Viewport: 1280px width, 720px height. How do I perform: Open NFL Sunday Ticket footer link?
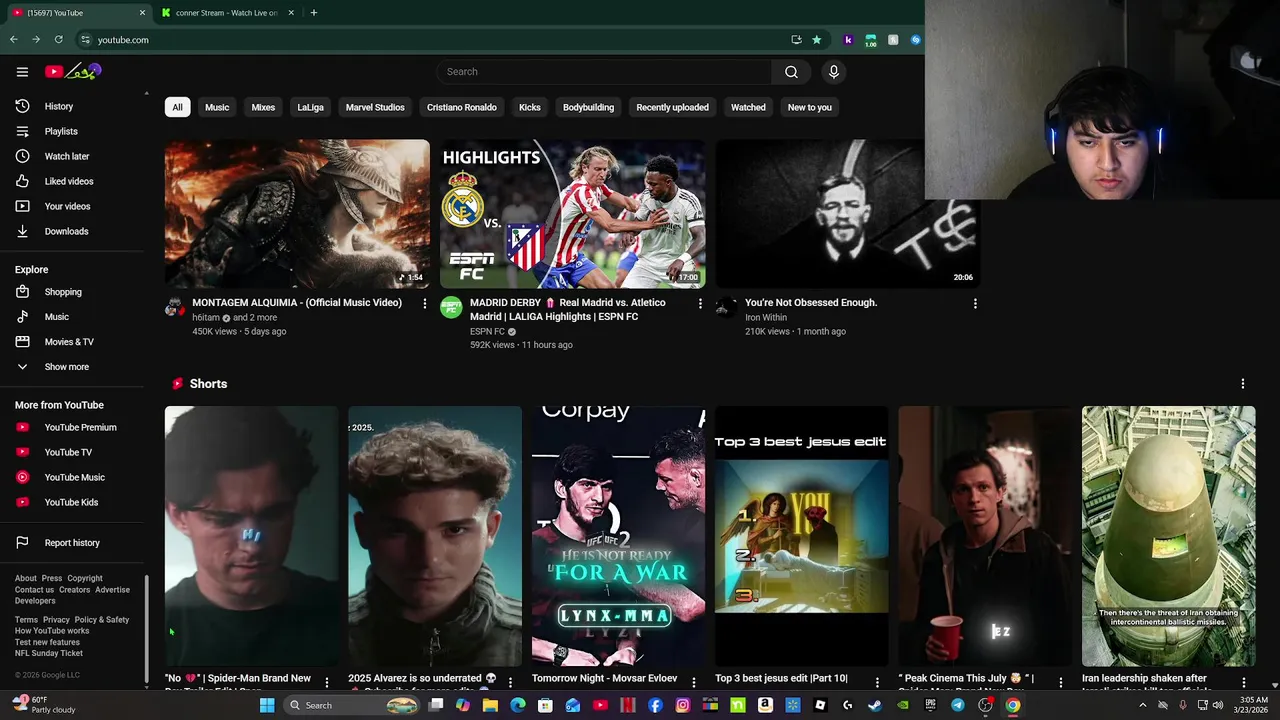49,653
